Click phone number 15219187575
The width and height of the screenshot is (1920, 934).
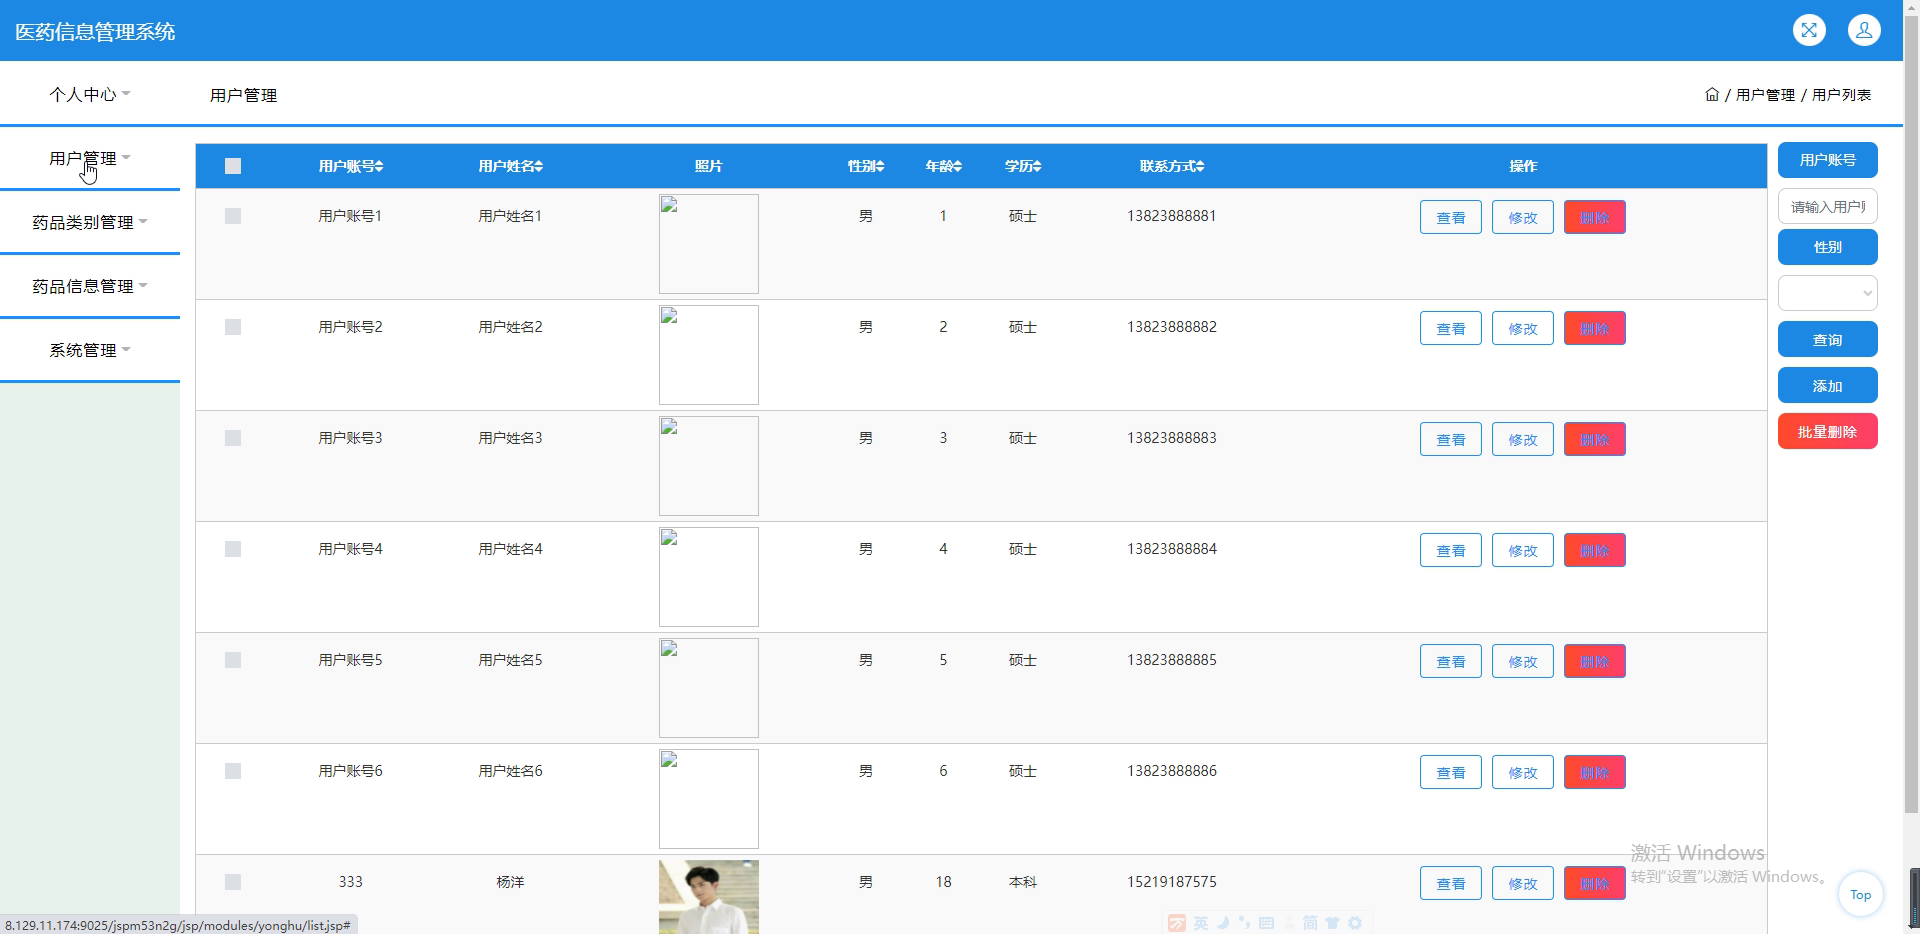(1172, 882)
